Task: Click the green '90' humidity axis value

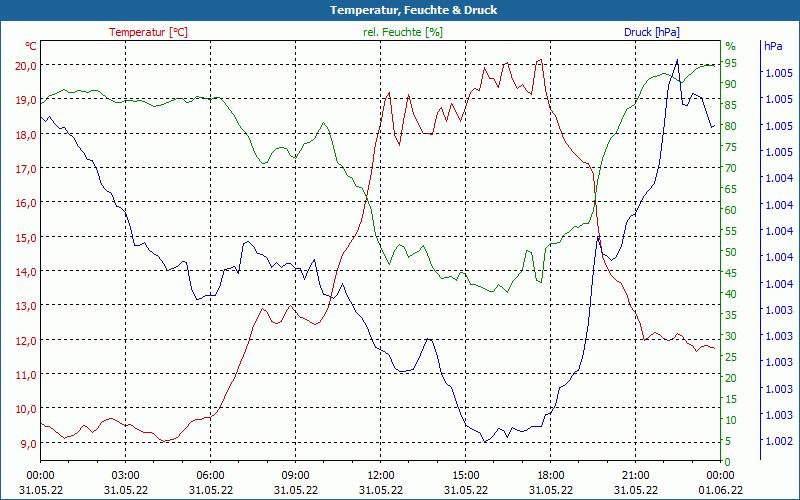Action: [x=731, y=84]
